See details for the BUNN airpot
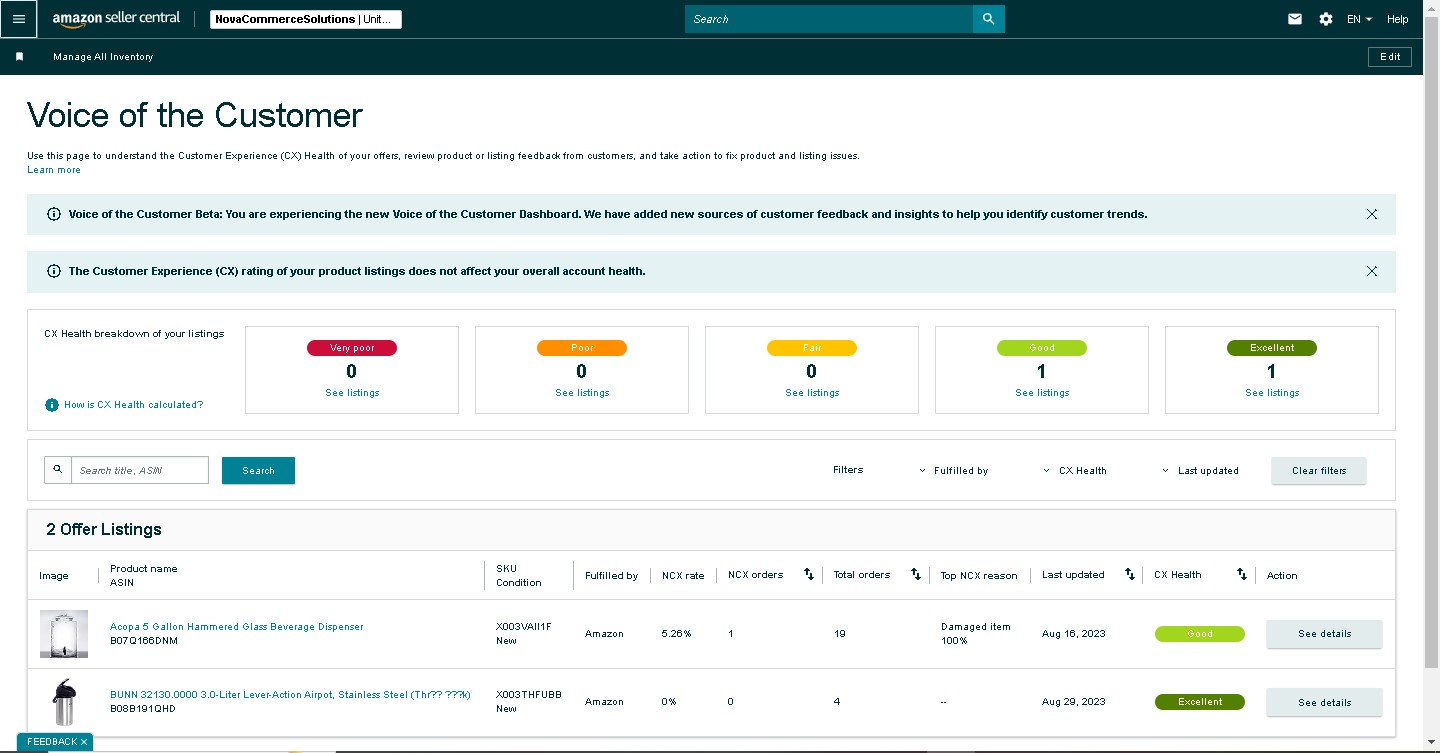 tap(1324, 702)
